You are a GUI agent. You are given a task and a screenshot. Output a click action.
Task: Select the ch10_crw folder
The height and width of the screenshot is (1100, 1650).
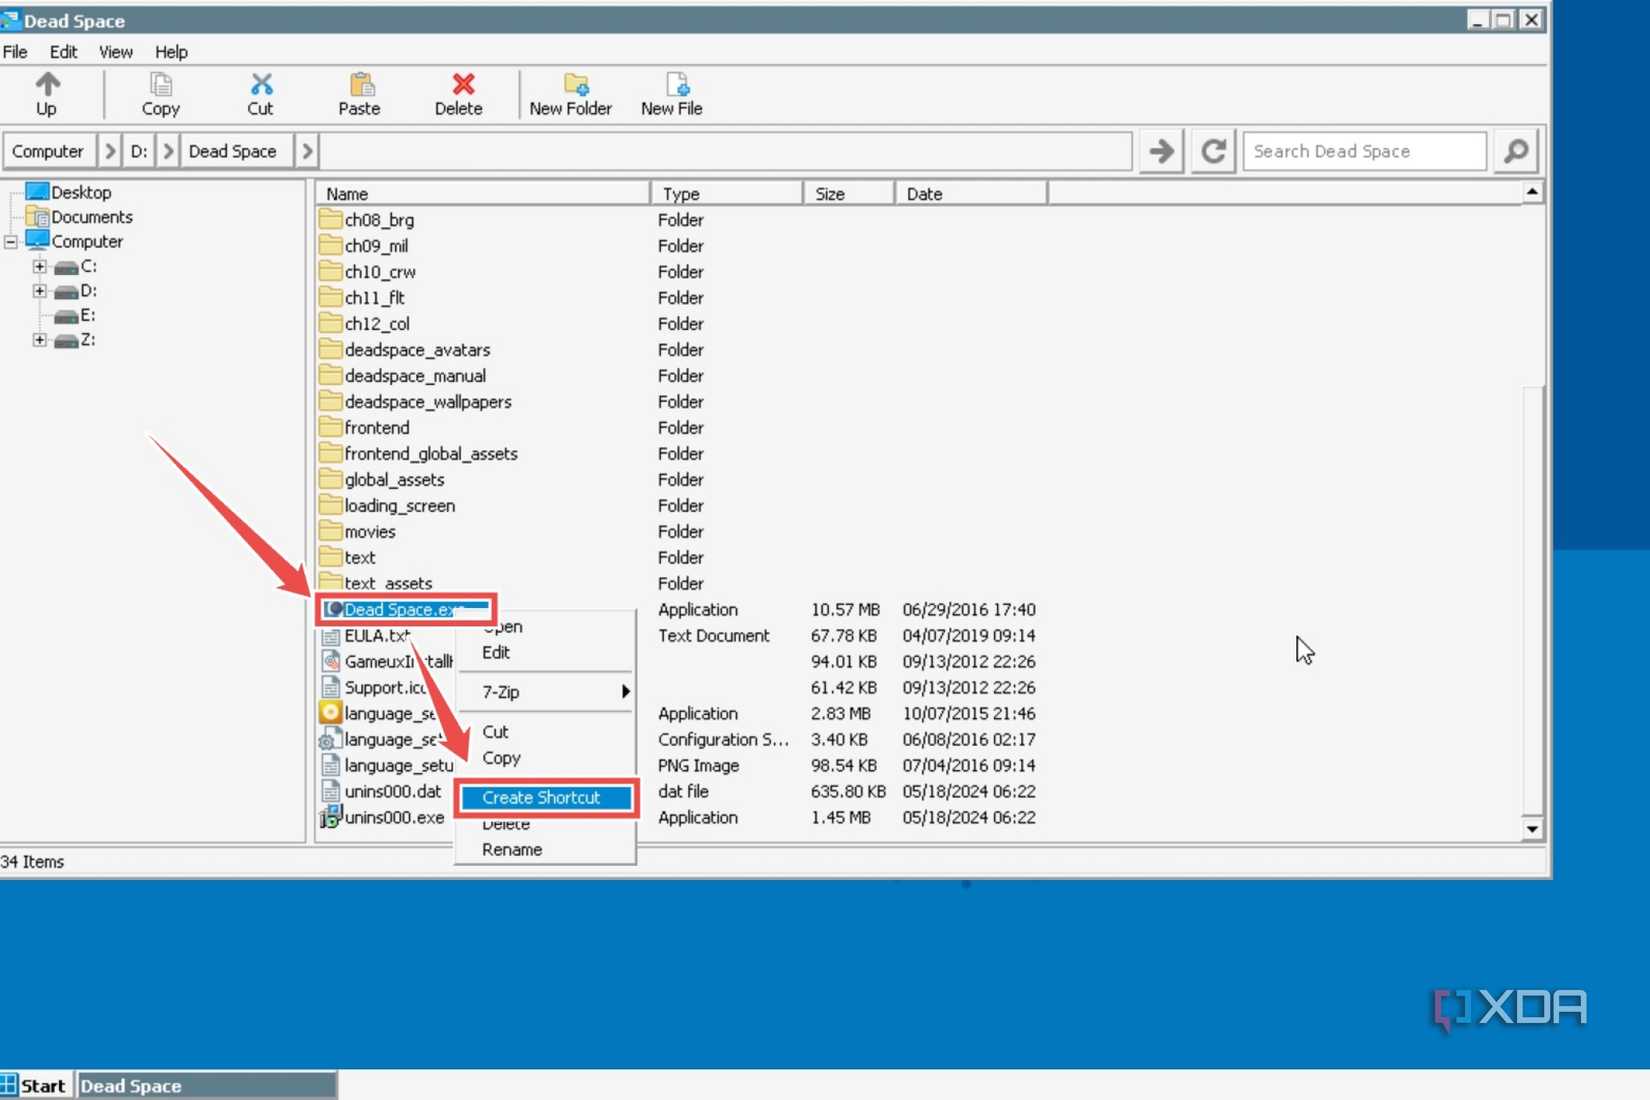(367, 272)
